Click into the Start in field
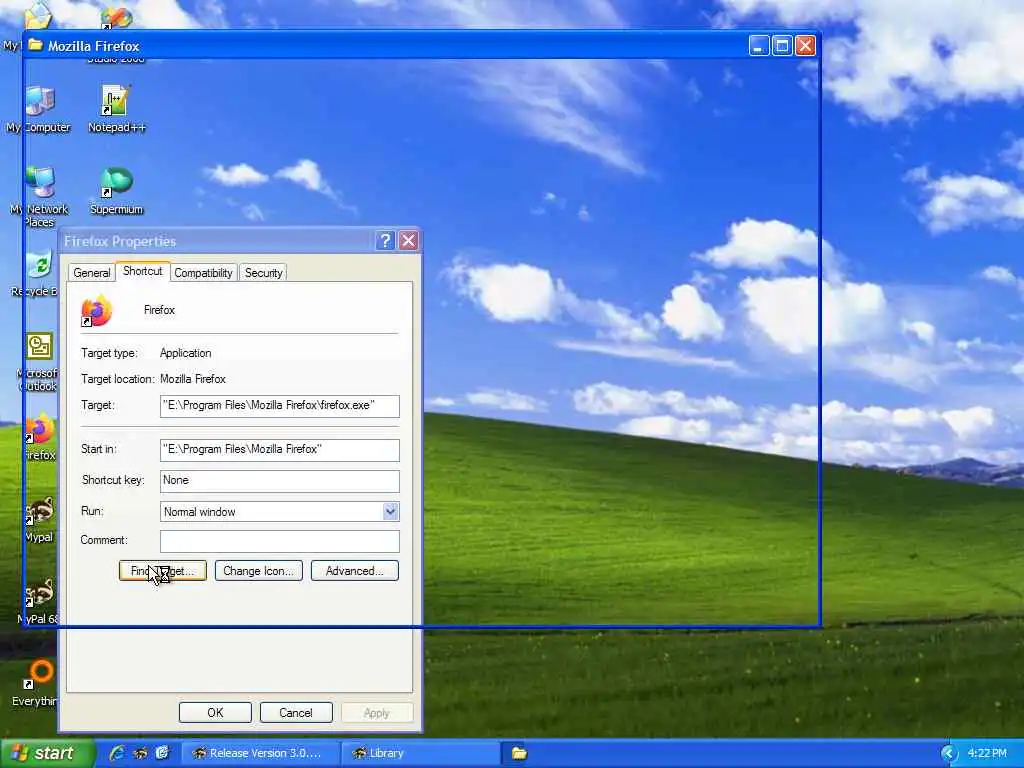The width and height of the screenshot is (1024, 768). (x=280, y=449)
